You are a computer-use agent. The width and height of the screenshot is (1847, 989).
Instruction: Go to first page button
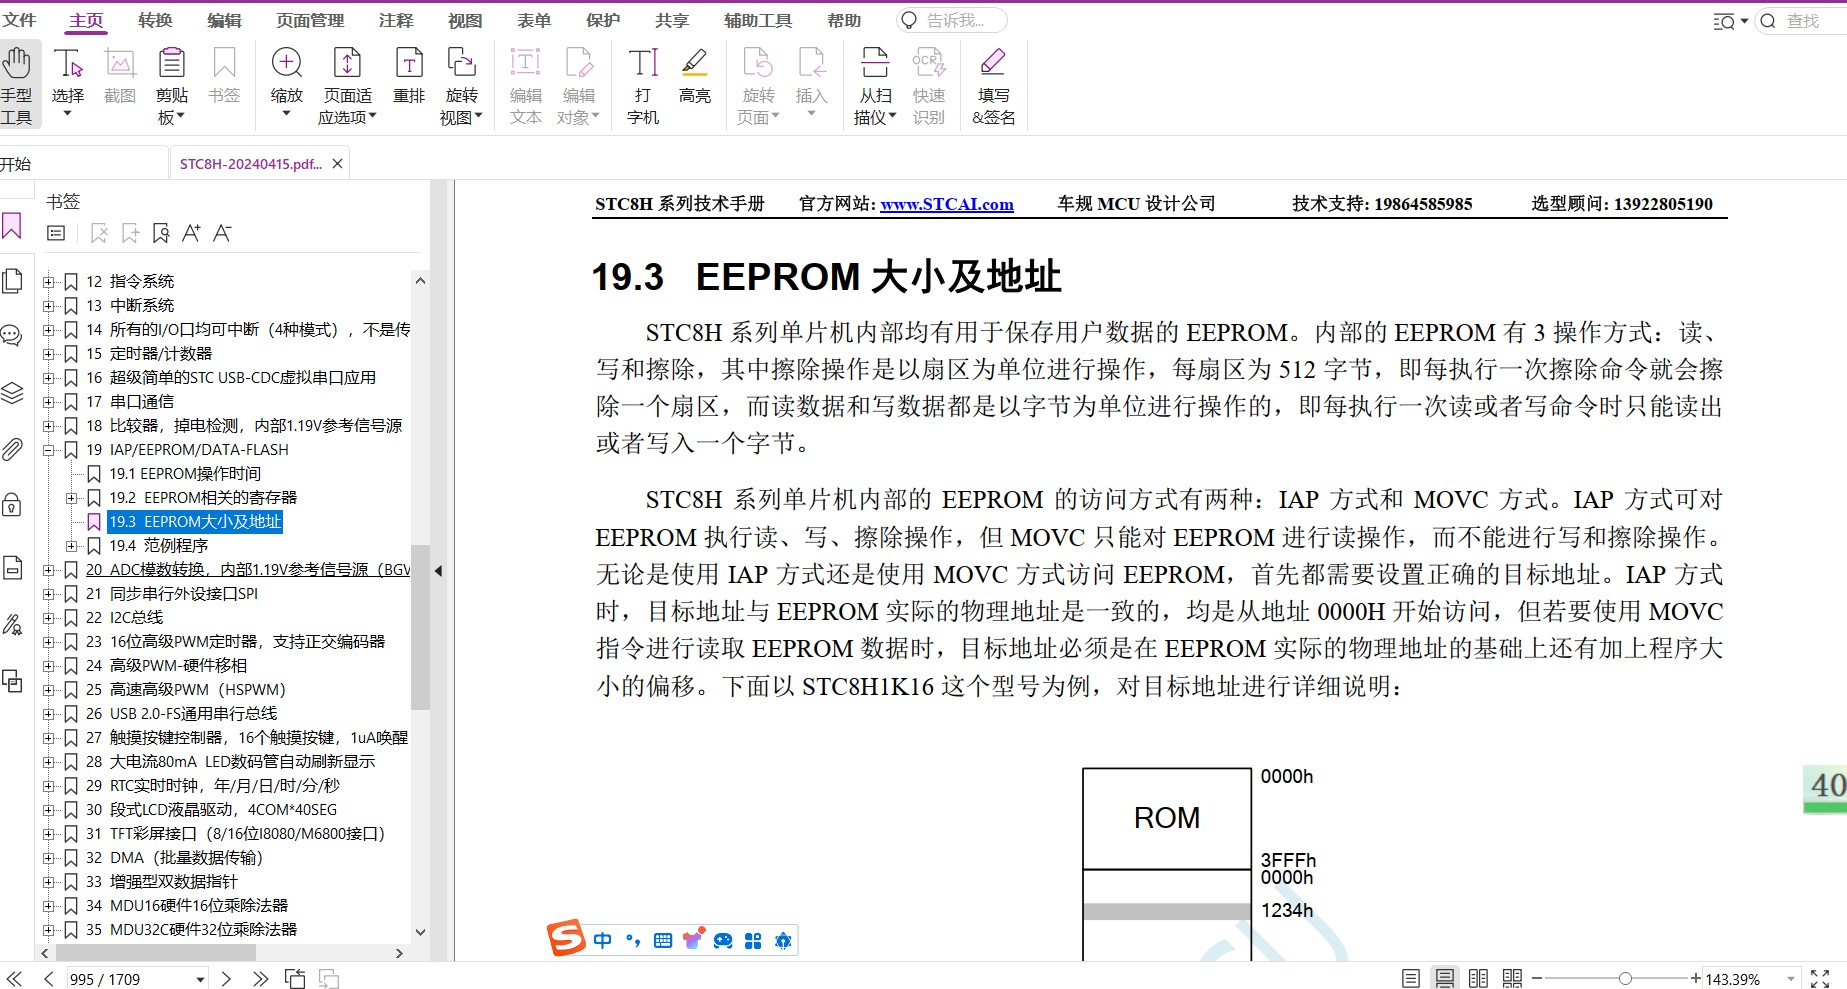14,979
